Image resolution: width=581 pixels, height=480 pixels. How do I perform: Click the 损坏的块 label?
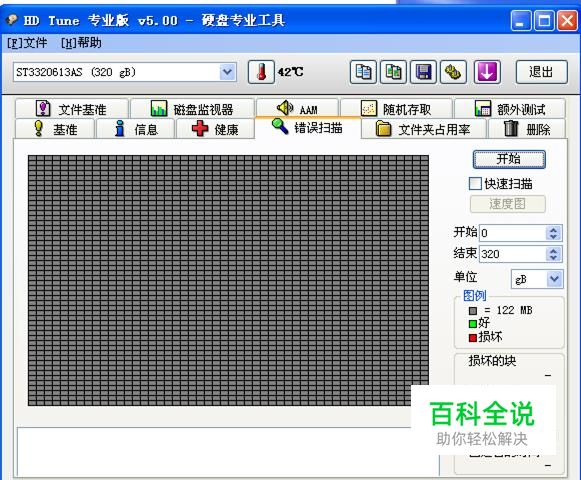(x=492, y=361)
